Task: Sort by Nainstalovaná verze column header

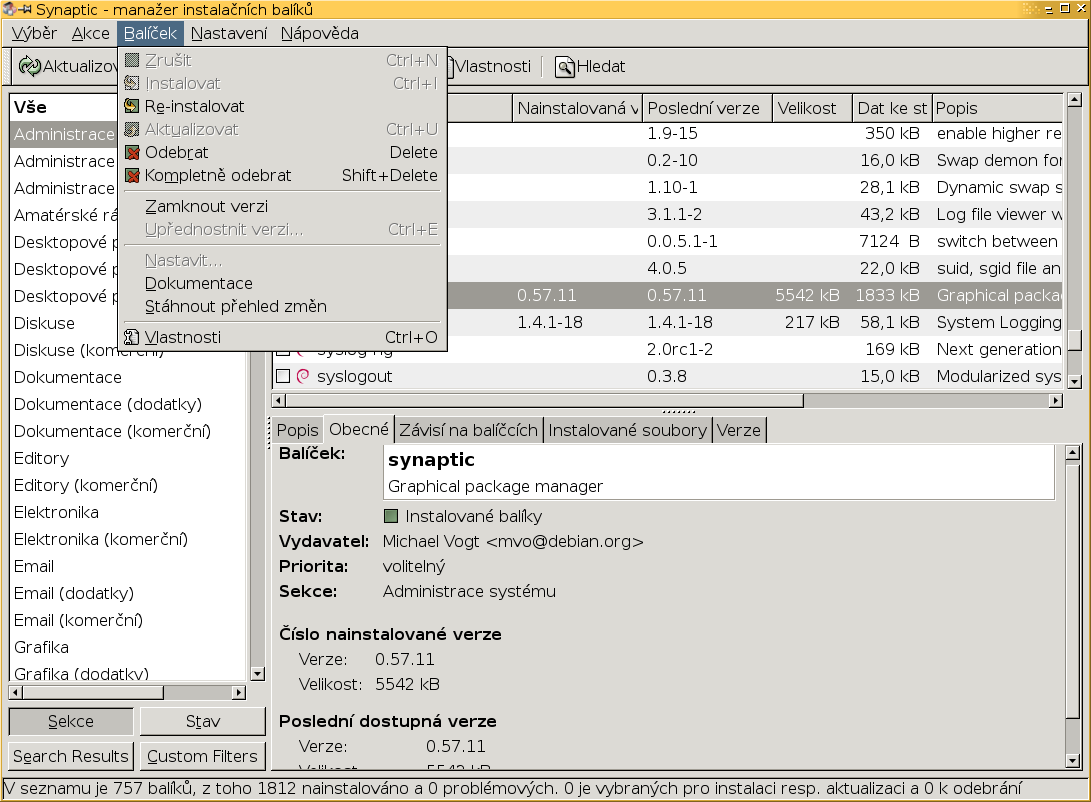Action: pyautogui.click(x=578, y=109)
